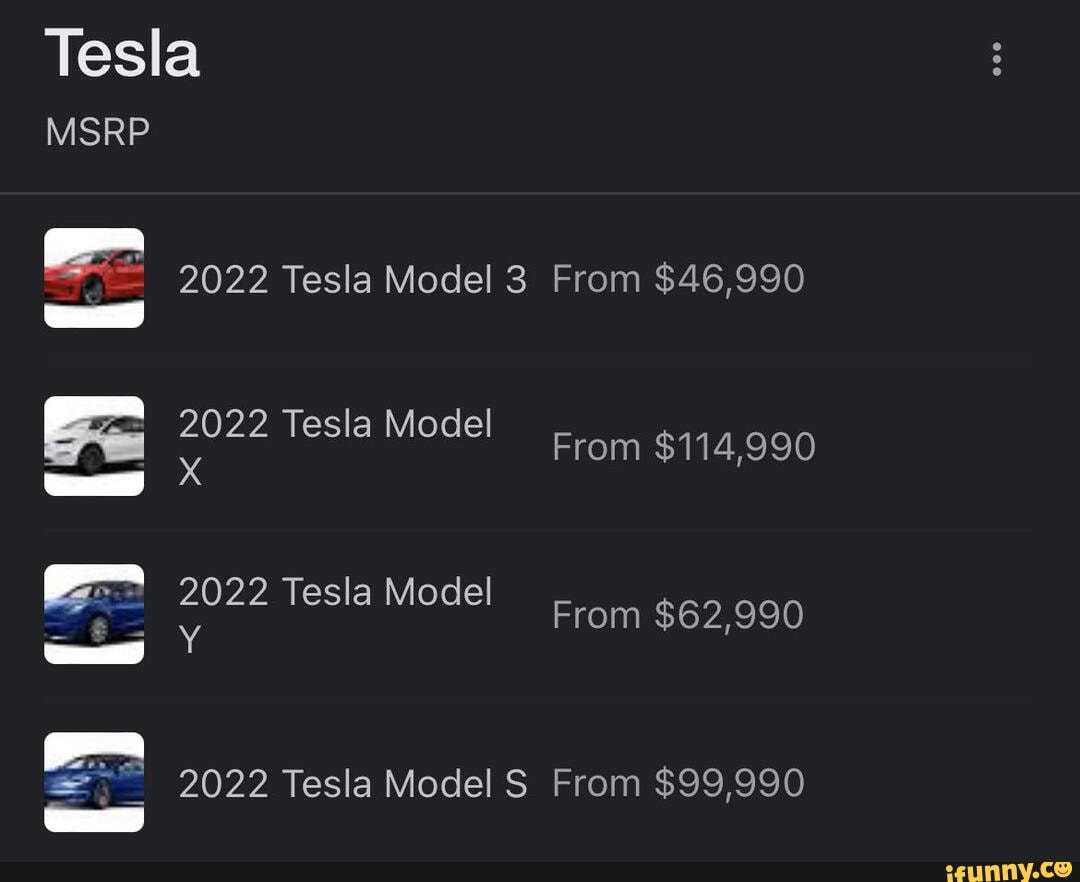Click the blue Tesla Model Y thumbnail
Image resolution: width=1080 pixels, height=882 pixels.
(x=94, y=614)
